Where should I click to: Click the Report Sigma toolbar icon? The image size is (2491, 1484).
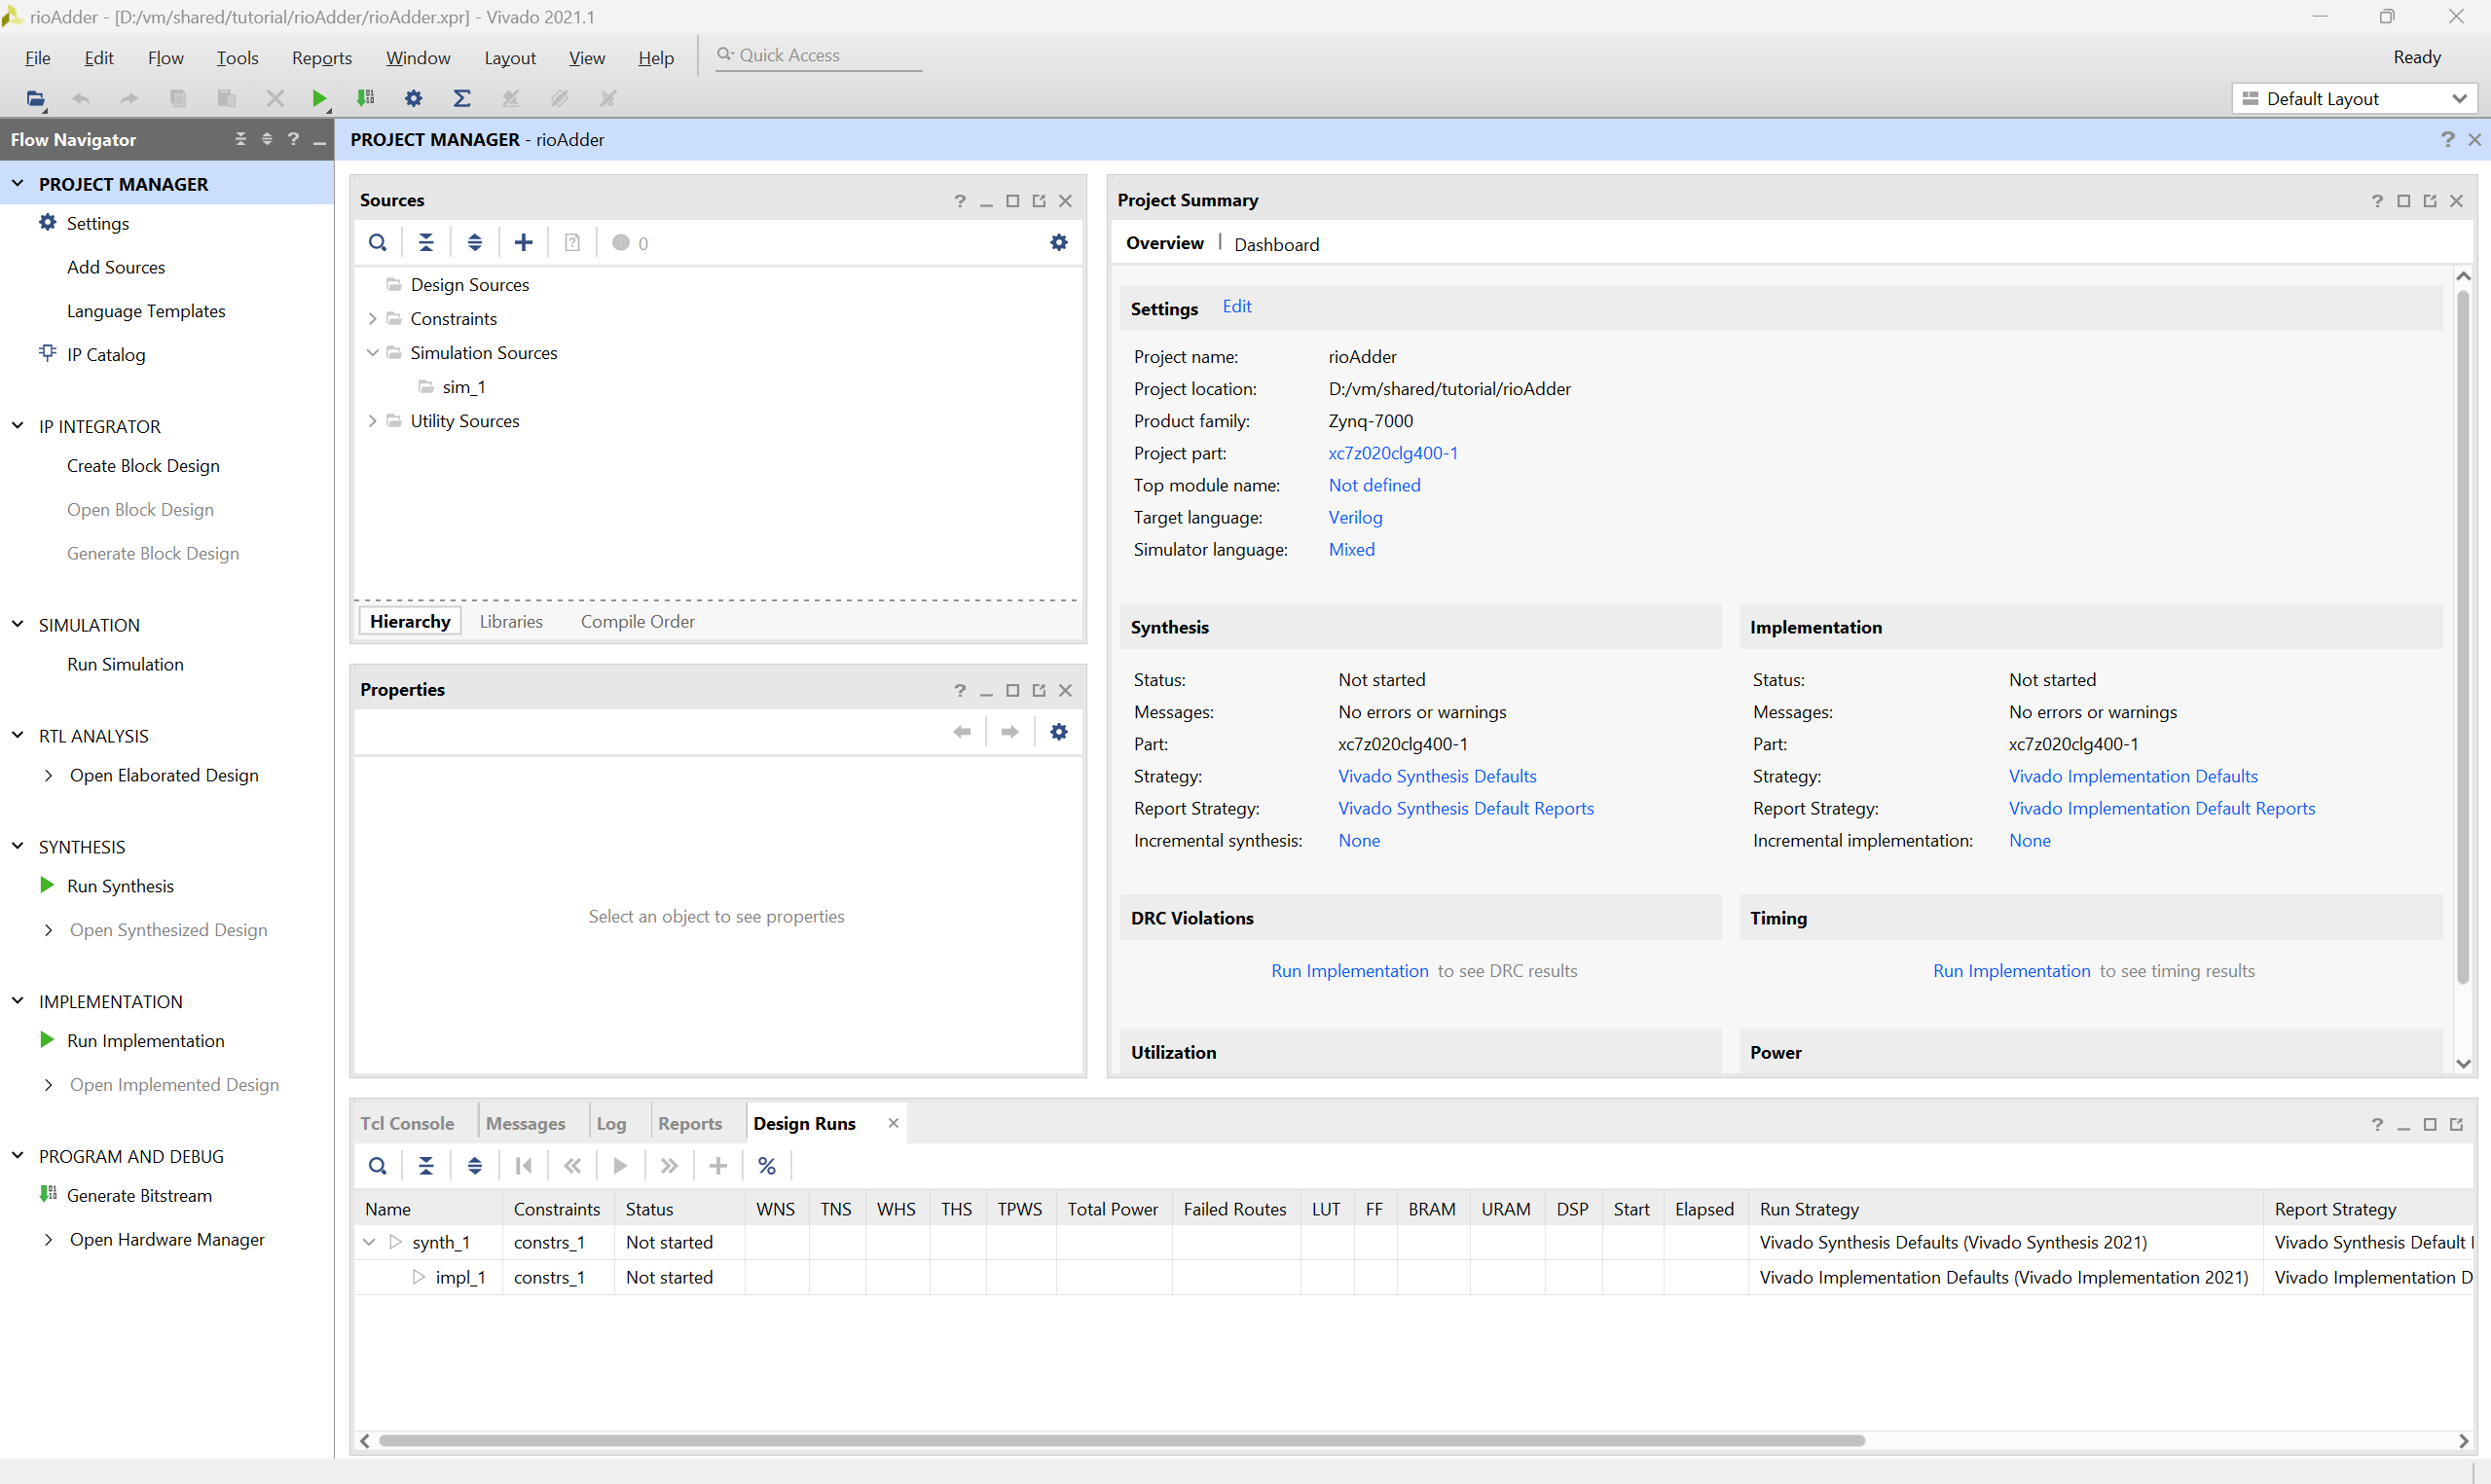point(461,98)
